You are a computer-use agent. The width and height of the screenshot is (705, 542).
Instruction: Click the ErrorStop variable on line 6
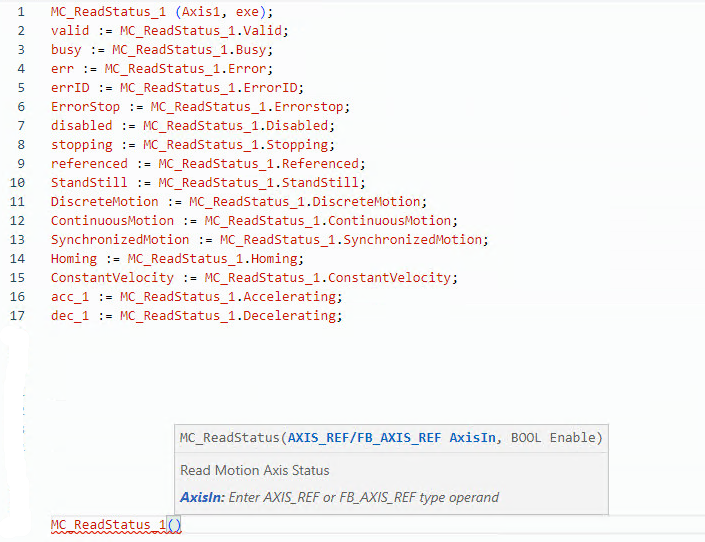click(85, 107)
